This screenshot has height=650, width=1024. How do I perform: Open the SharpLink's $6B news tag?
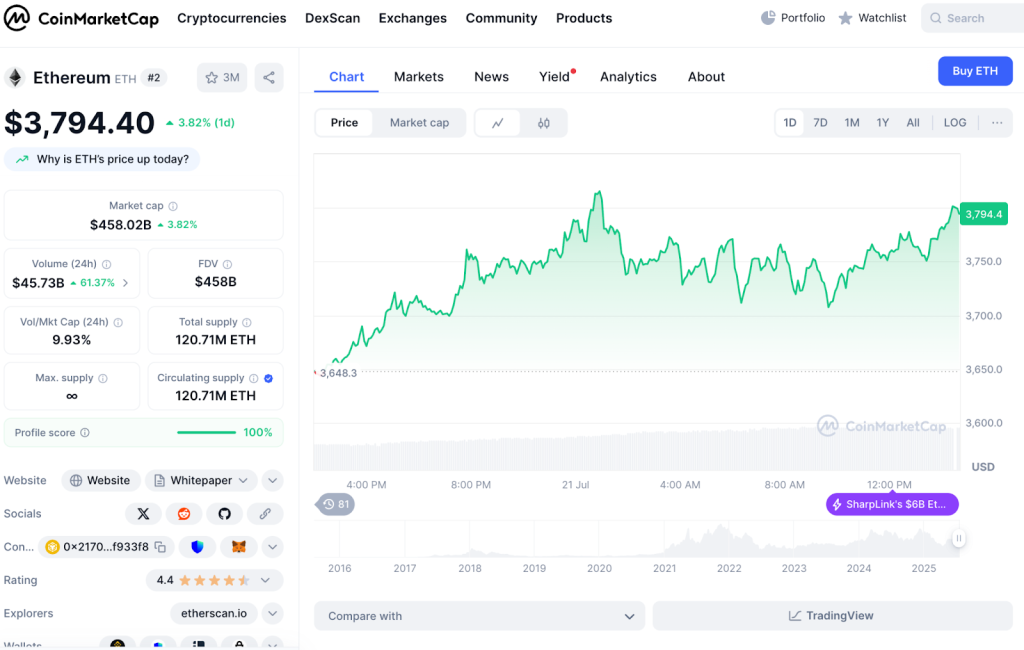point(892,504)
